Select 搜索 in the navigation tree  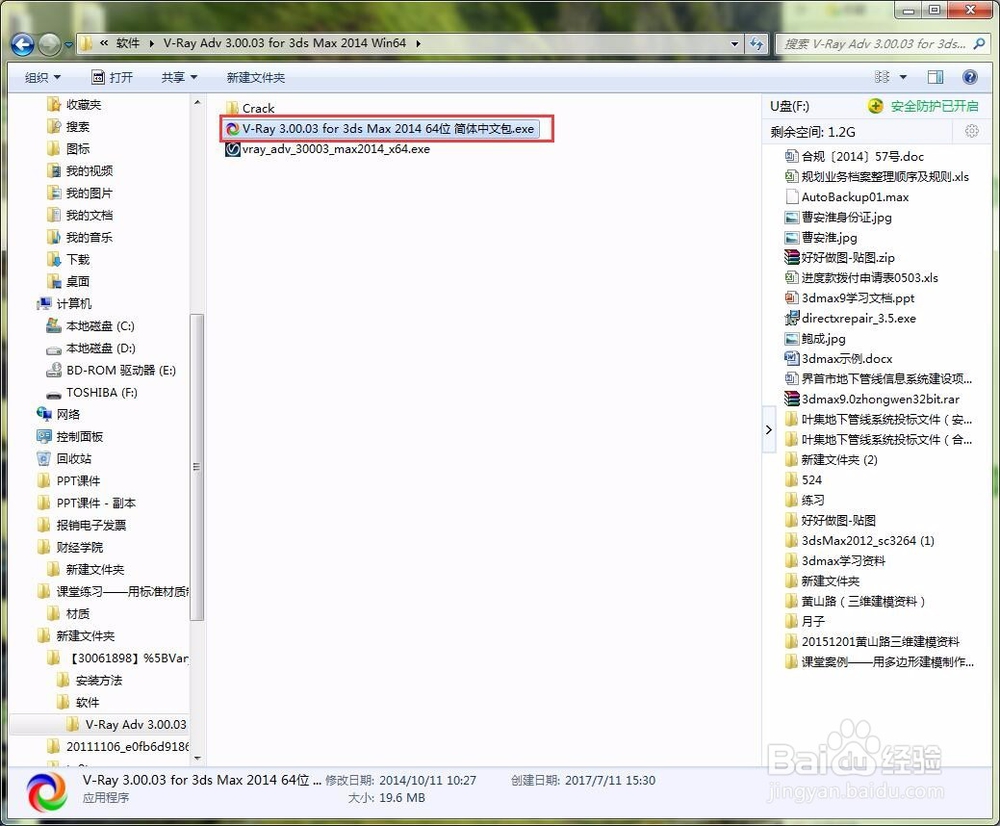tap(68, 127)
